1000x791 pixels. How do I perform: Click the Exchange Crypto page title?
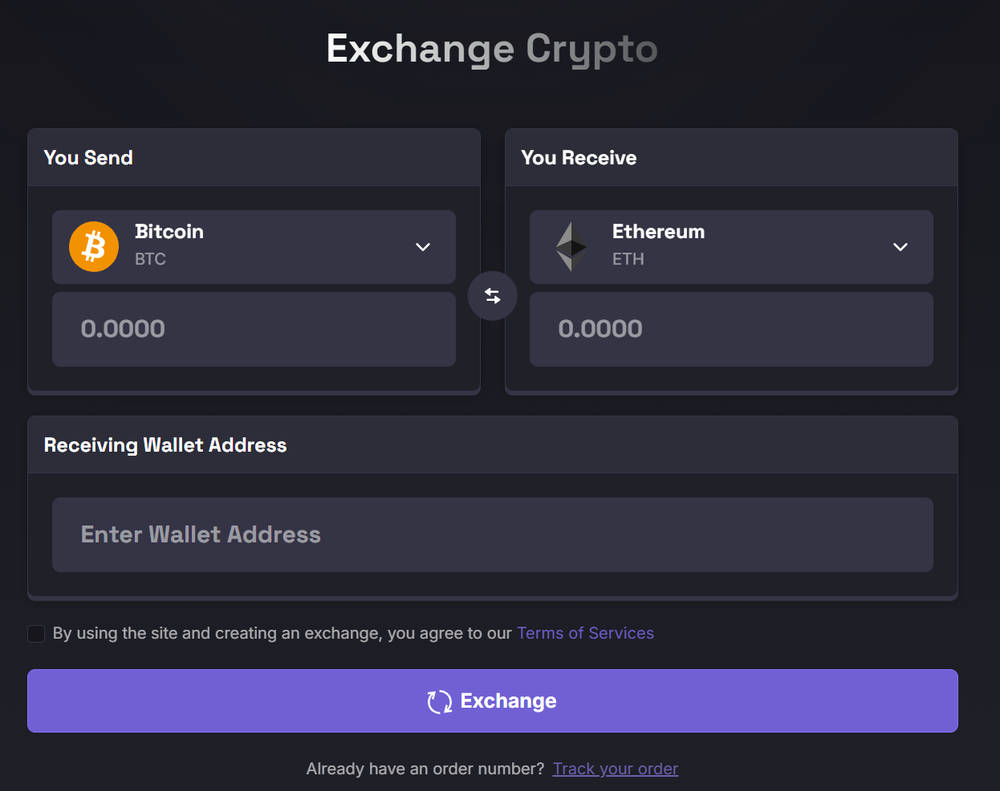pos(492,49)
